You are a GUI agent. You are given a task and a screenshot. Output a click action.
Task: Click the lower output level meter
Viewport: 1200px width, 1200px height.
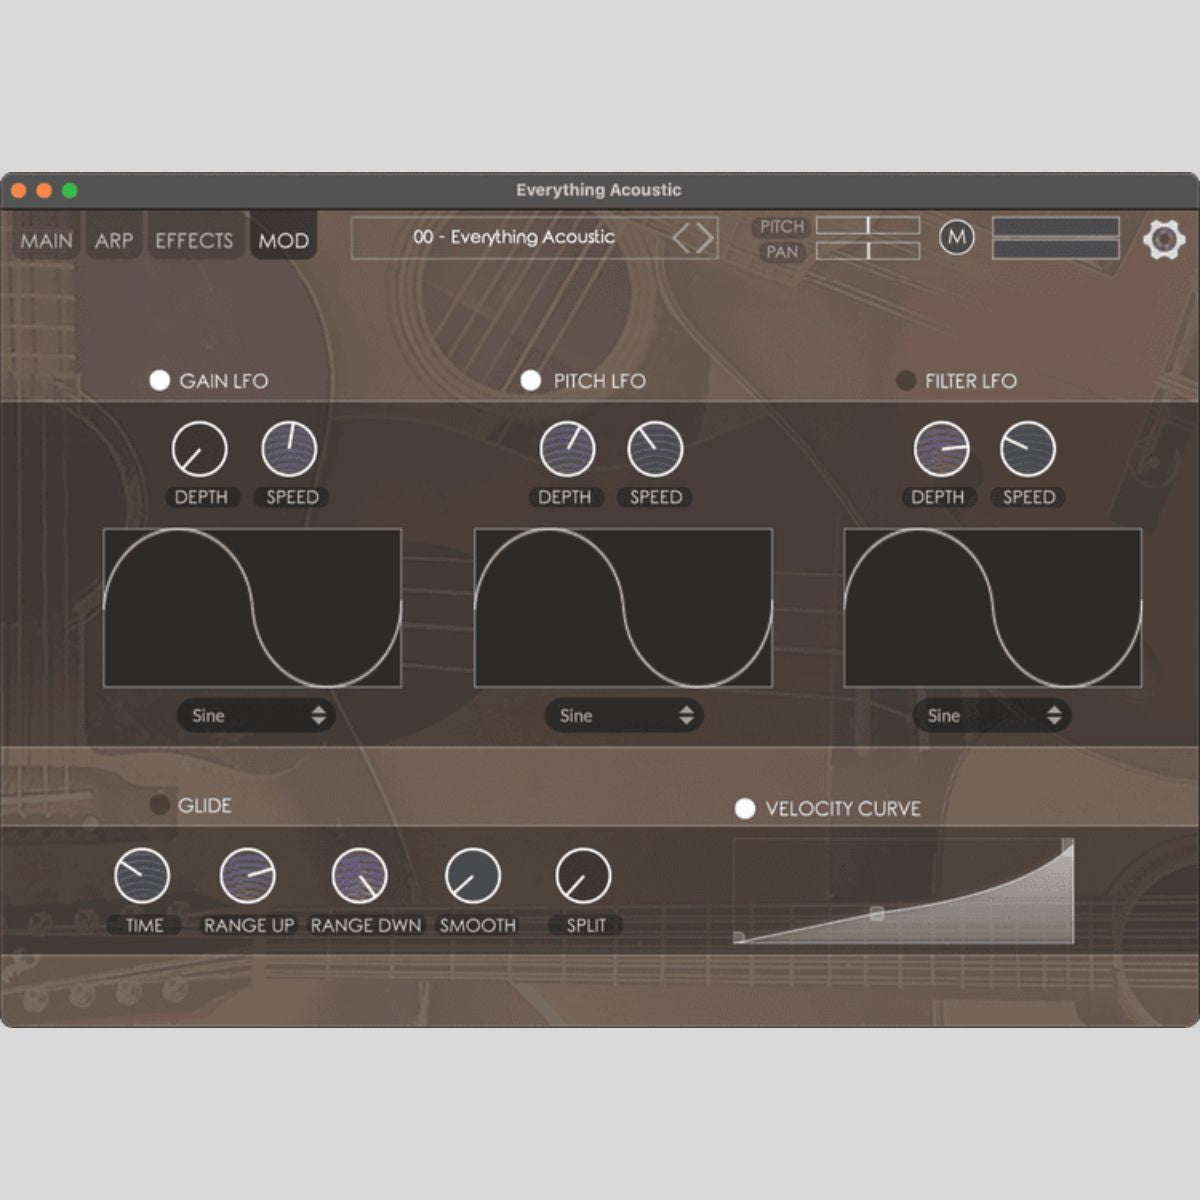[x=1056, y=249]
